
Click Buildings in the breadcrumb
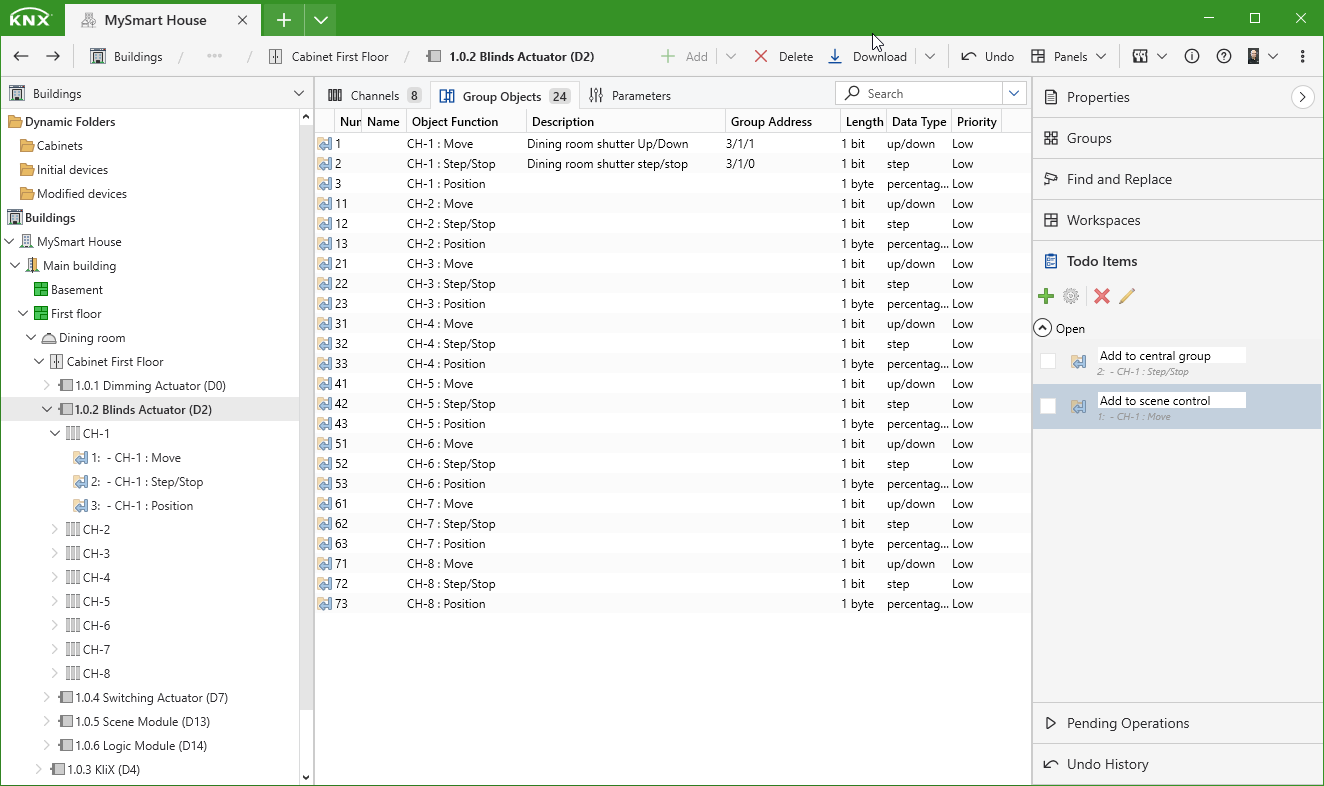126,57
